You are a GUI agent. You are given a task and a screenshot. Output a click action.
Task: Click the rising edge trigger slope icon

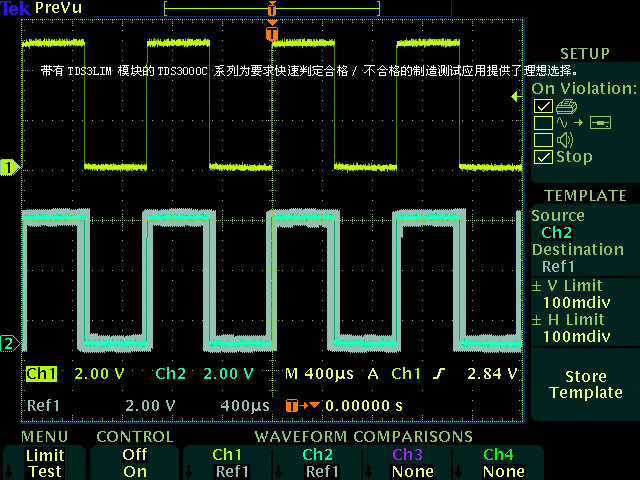pos(439,373)
